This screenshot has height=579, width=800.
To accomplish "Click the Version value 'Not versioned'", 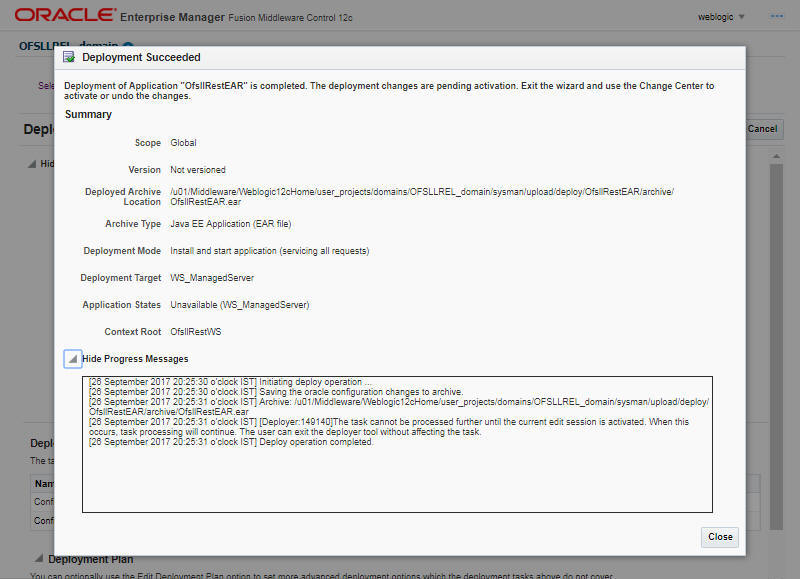I will 198,170.
